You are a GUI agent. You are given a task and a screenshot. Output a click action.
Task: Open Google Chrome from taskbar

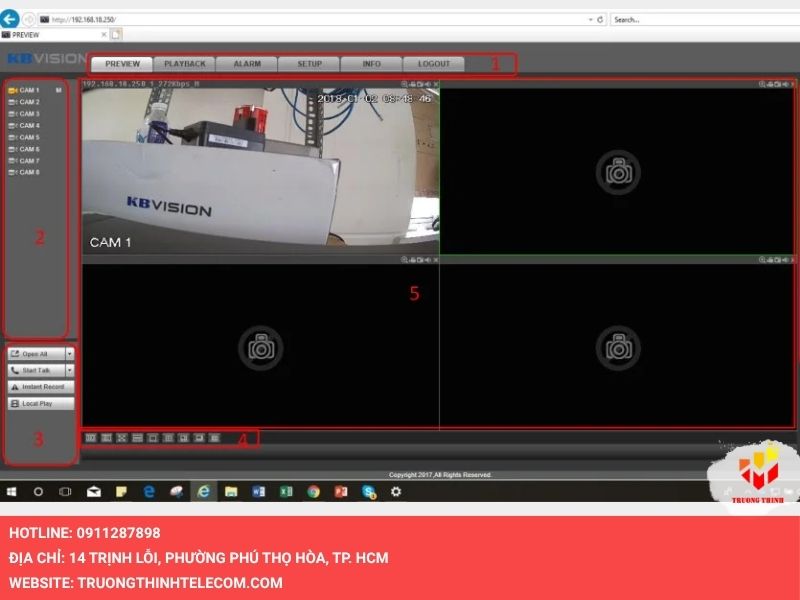coord(314,491)
